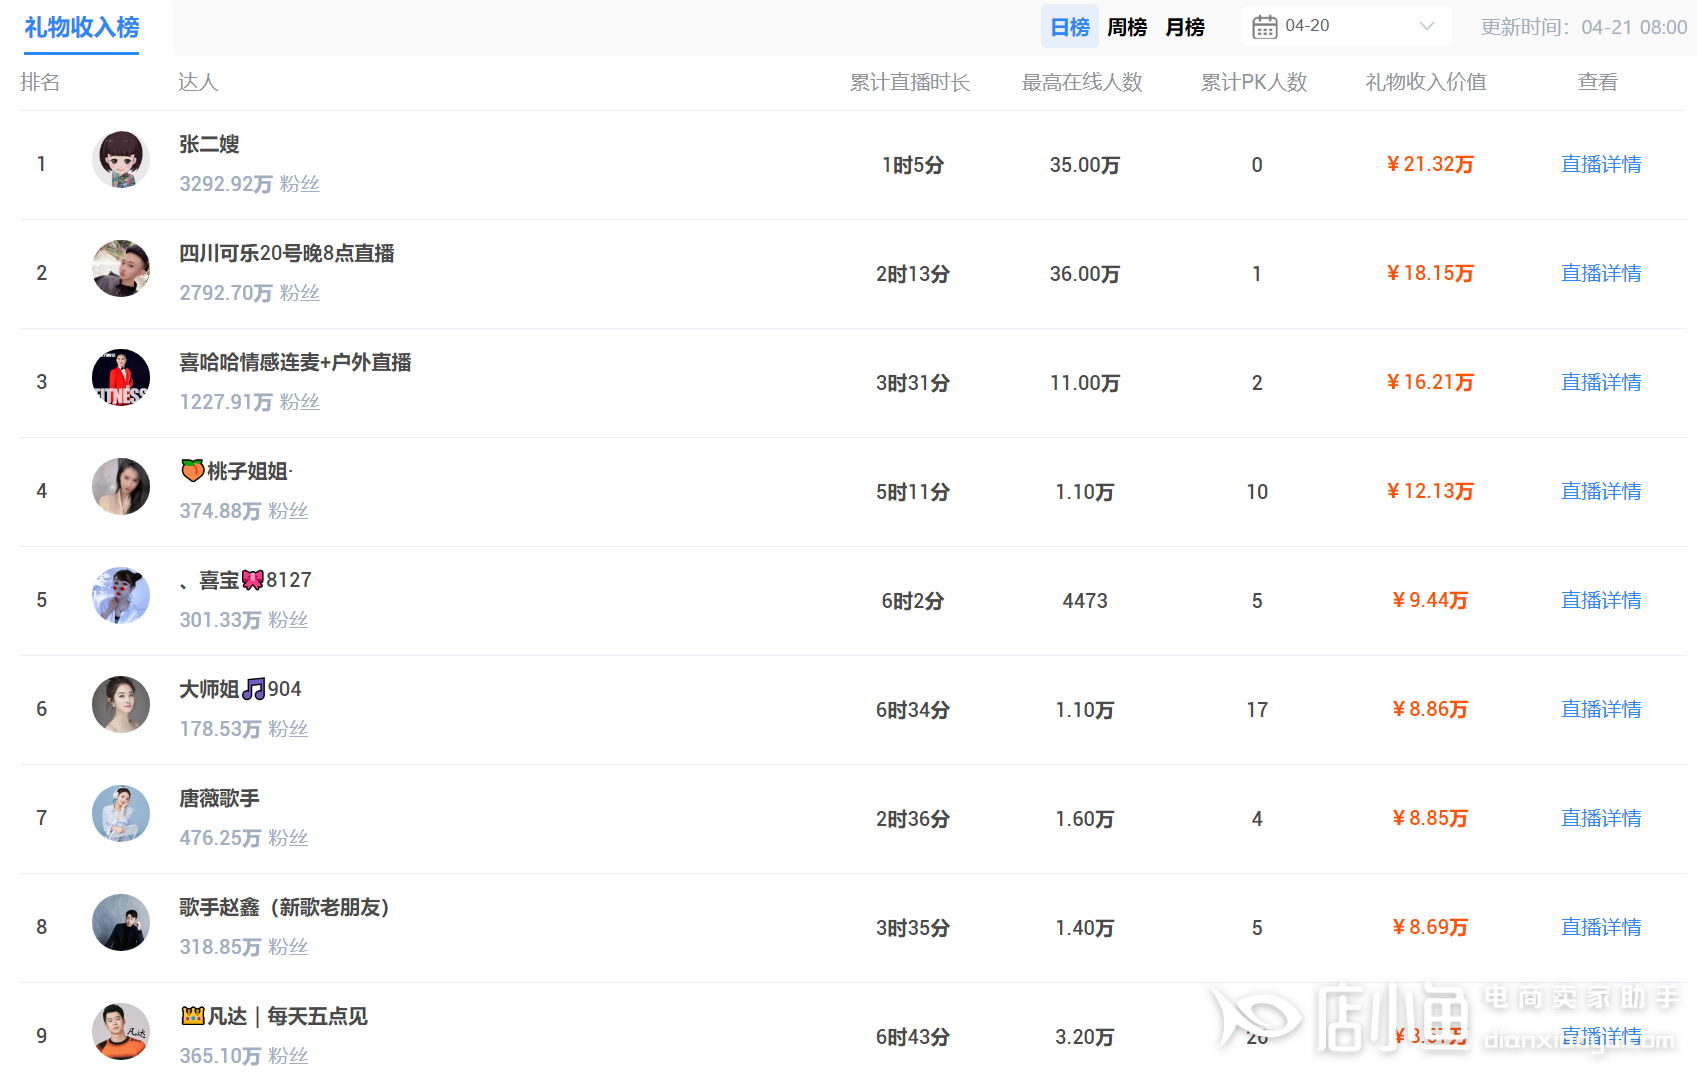Click the name 桃子姐姐
1697x1084 pixels.
(237, 471)
